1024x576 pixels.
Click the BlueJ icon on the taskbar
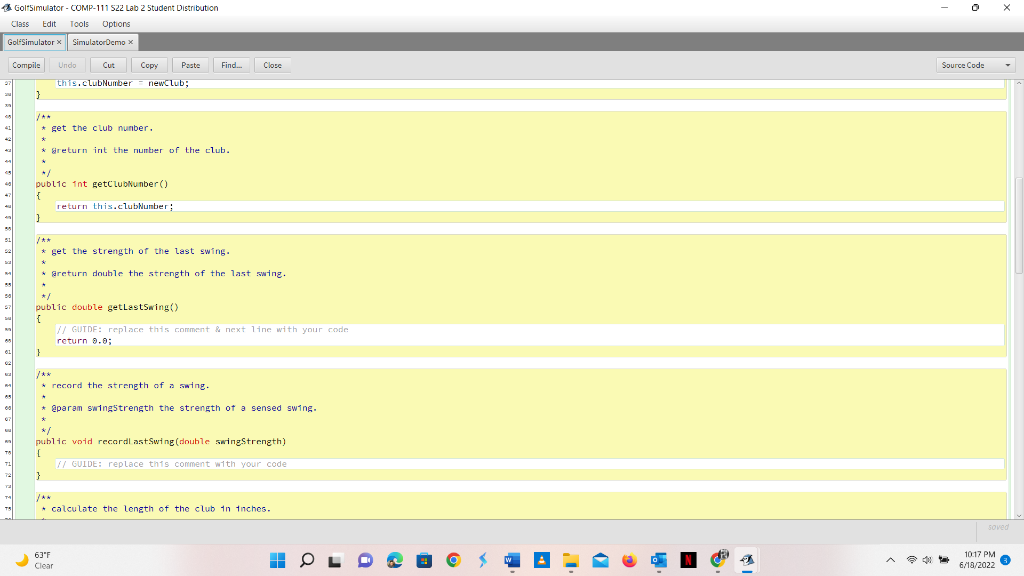point(747,560)
